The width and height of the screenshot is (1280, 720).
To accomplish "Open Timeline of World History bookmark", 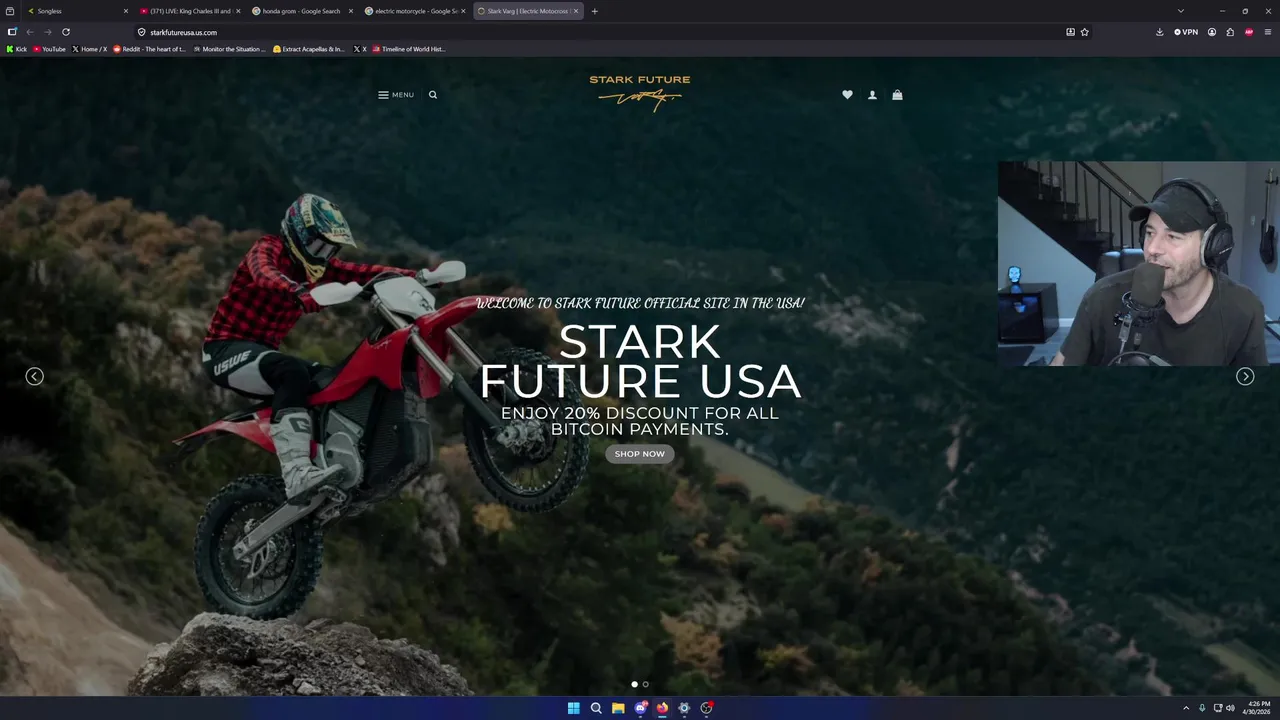I will pos(409,49).
